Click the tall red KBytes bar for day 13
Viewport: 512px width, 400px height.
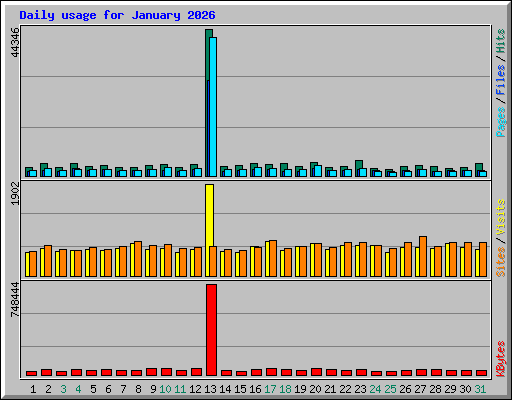(x=211, y=330)
